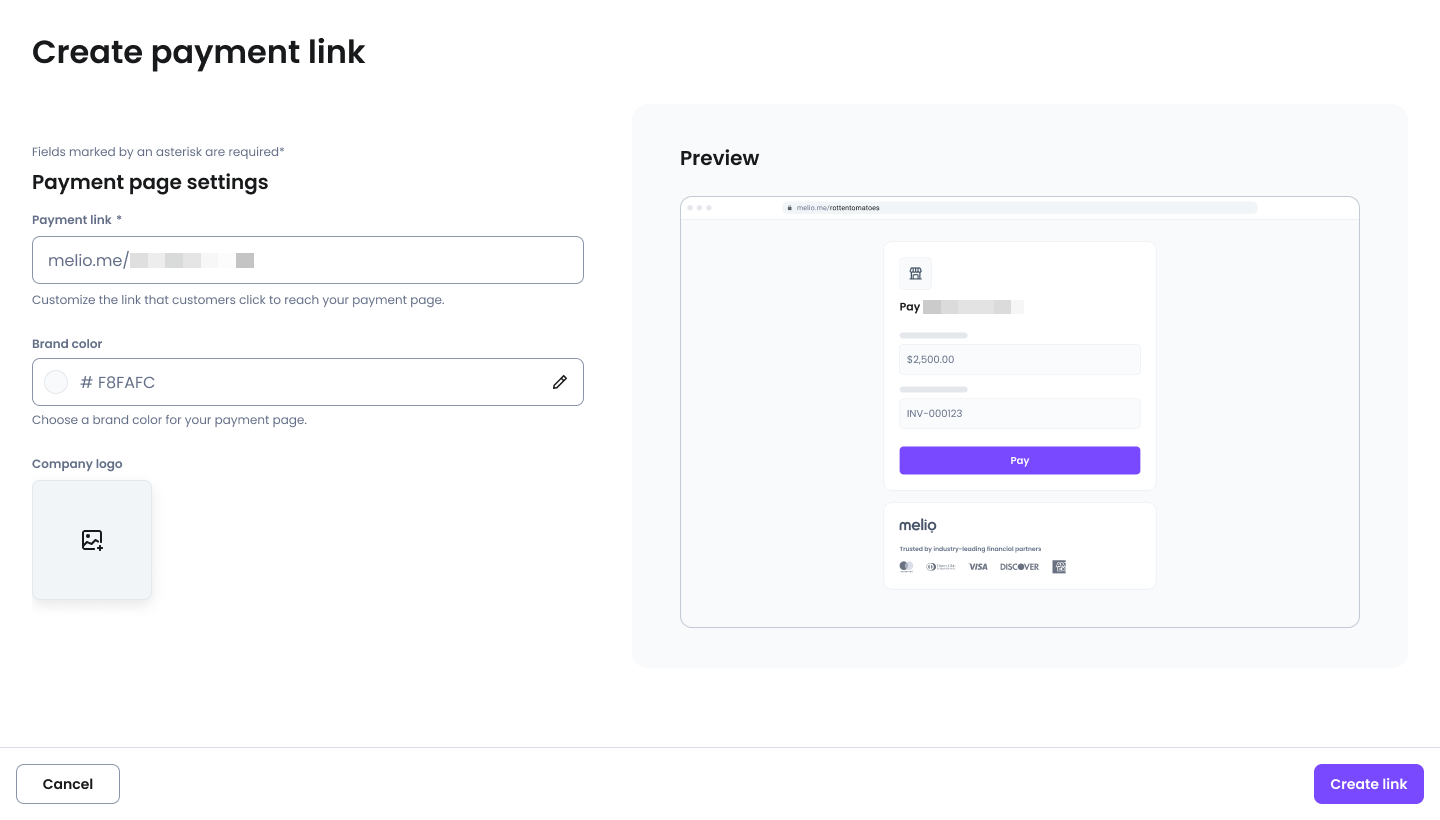The width and height of the screenshot is (1440, 820).
Task: Click the $2,500.00 amount field in the preview
Action: pos(1019,359)
